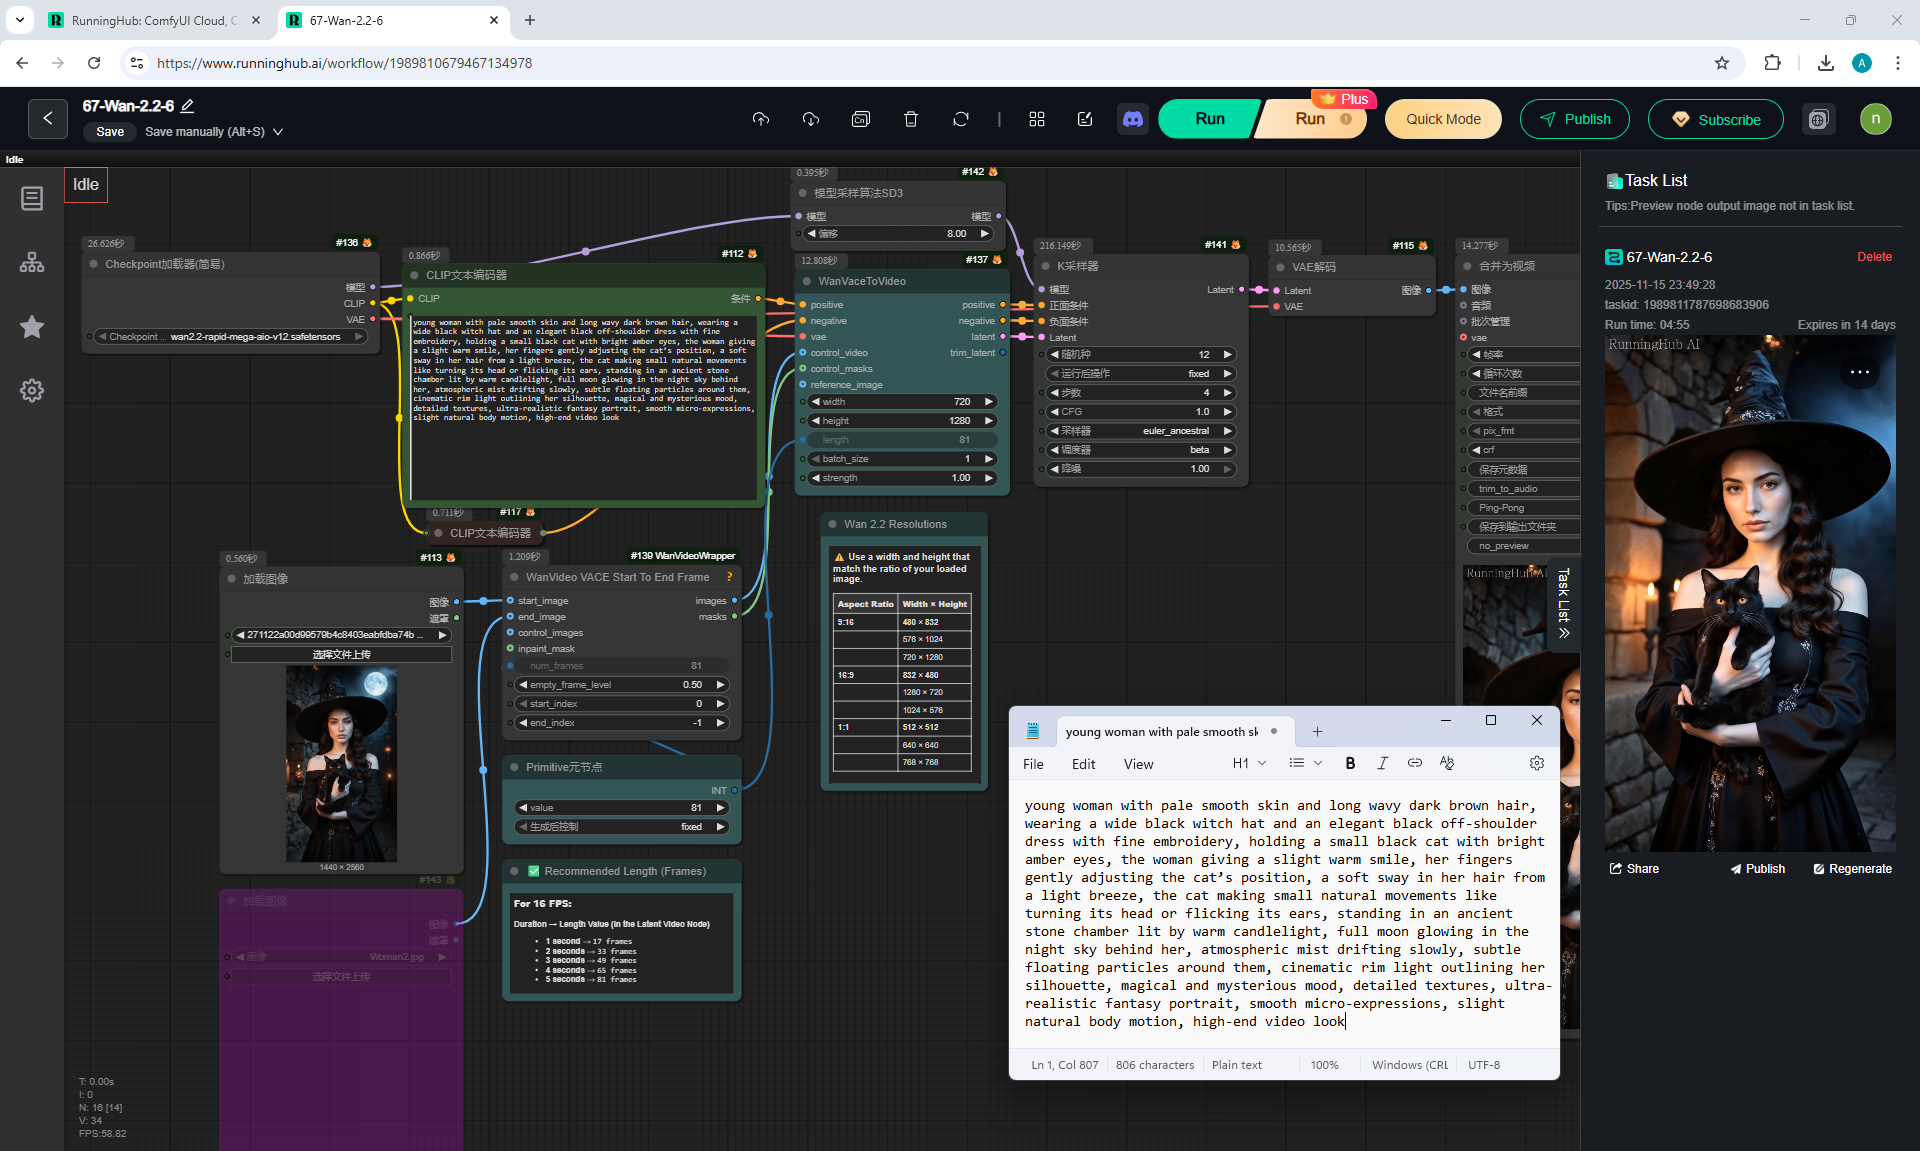Image resolution: width=1920 pixels, height=1151 pixels.
Task: Toggle italic formatting in Notepad
Action: 1382,763
